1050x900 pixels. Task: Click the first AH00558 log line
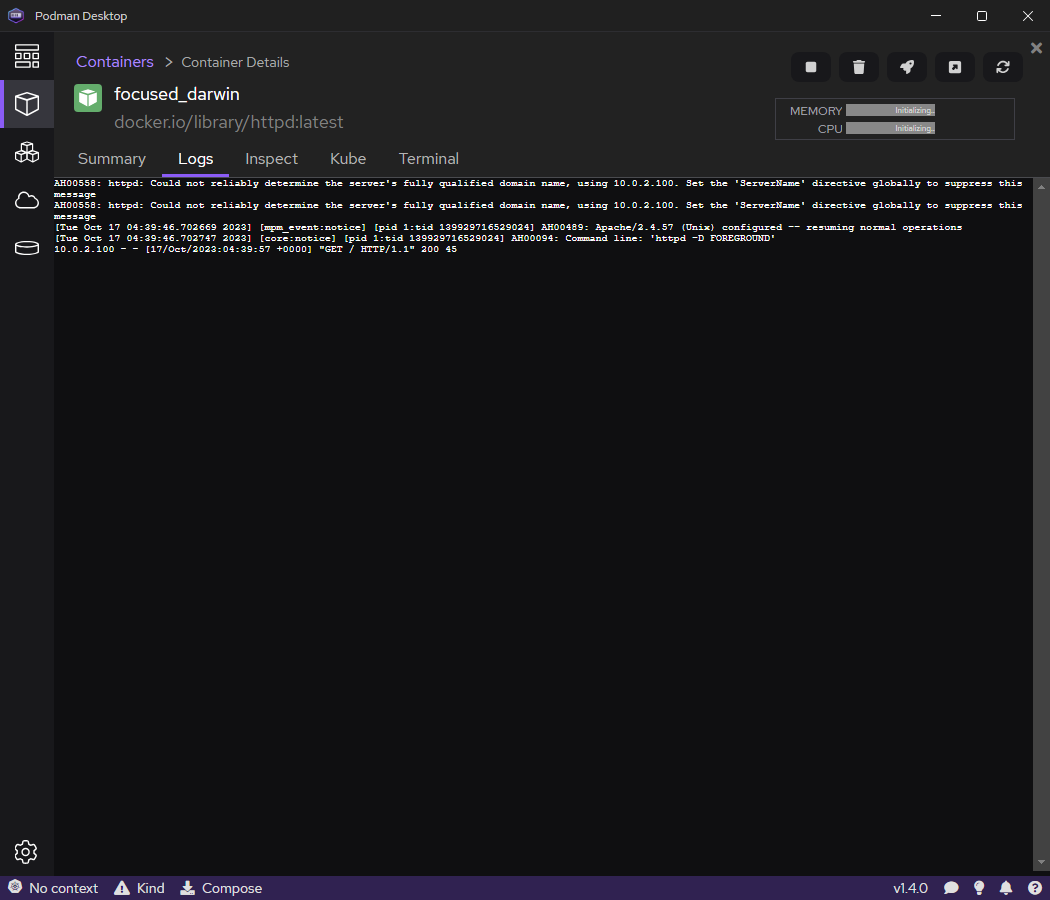pyautogui.click(x=538, y=189)
